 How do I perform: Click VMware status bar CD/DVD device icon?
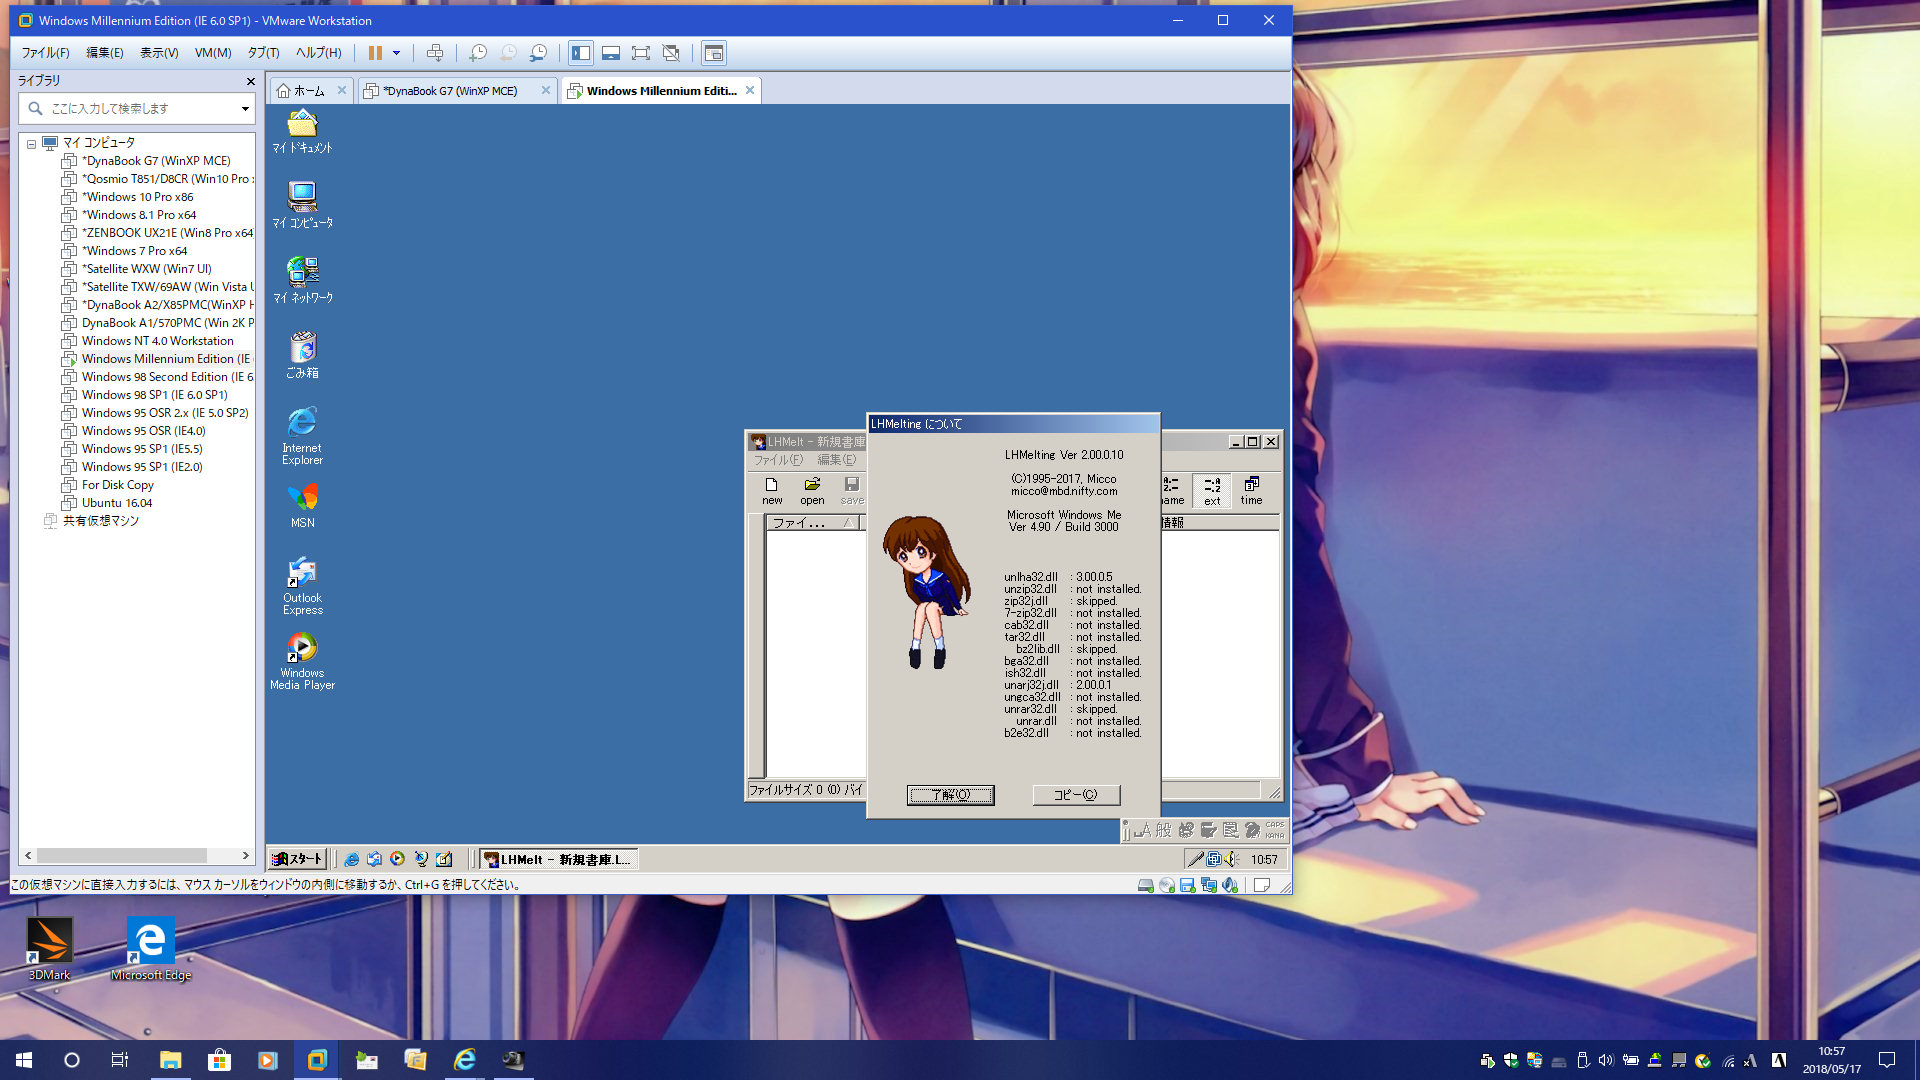pos(1167,885)
